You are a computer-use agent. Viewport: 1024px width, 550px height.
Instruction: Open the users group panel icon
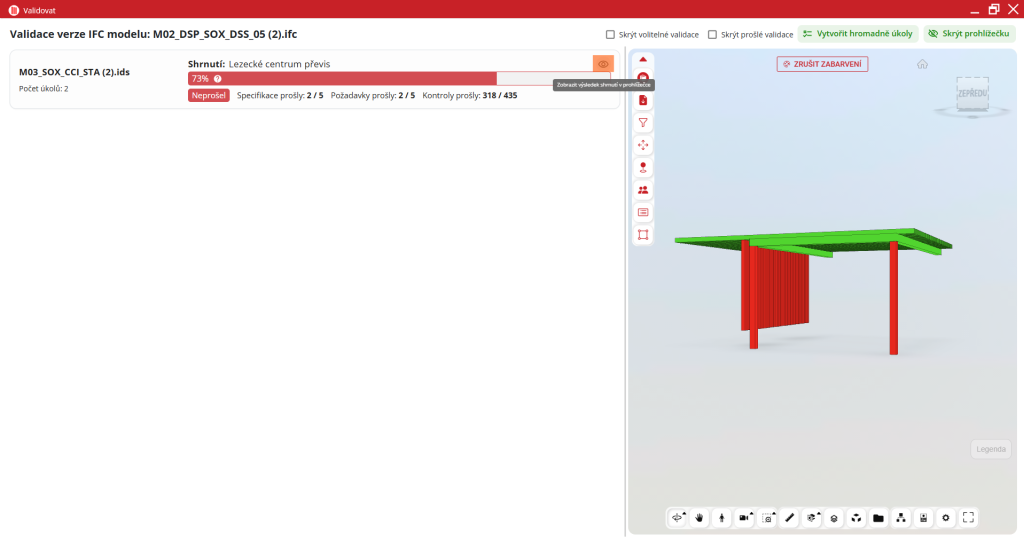(x=643, y=190)
